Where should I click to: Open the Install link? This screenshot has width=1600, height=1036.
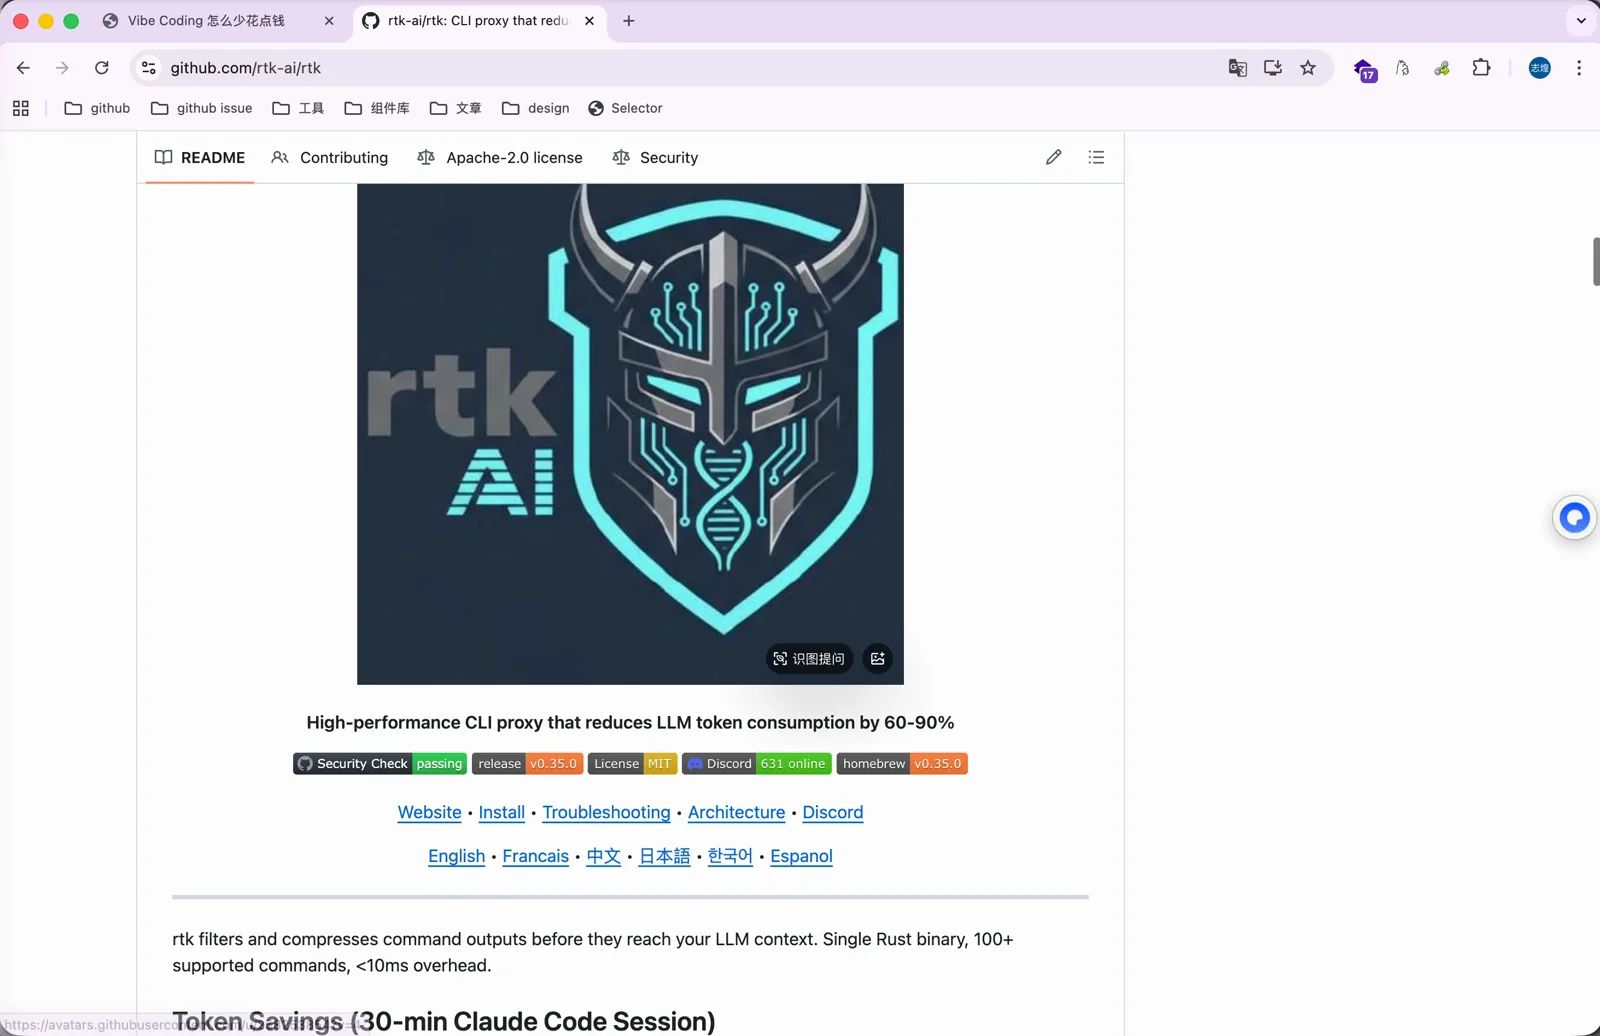tap(502, 813)
